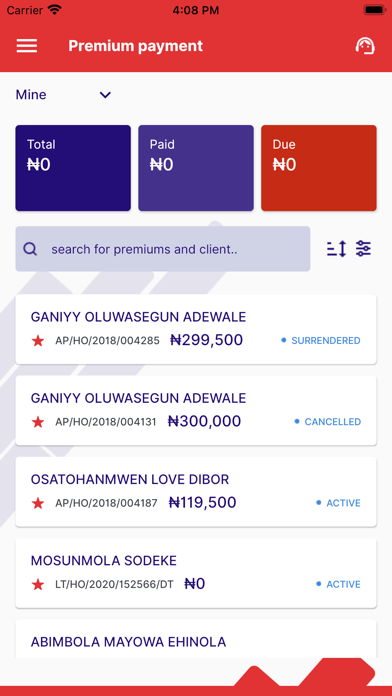
Task: Open the filter sliders icon
Action: coord(364,249)
